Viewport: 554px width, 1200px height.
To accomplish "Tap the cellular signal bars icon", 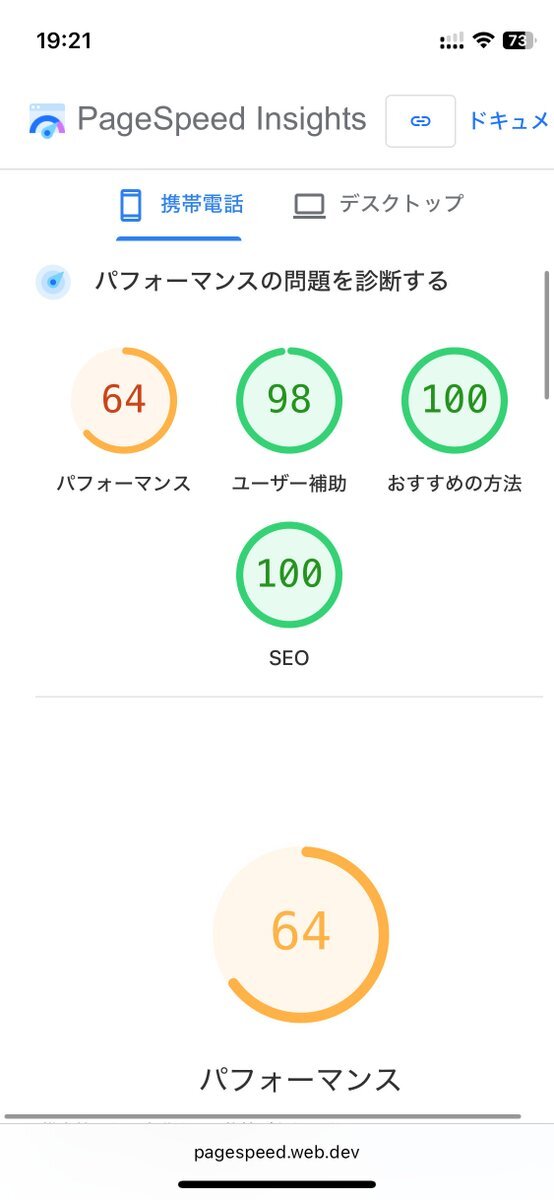I will coord(452,42).
